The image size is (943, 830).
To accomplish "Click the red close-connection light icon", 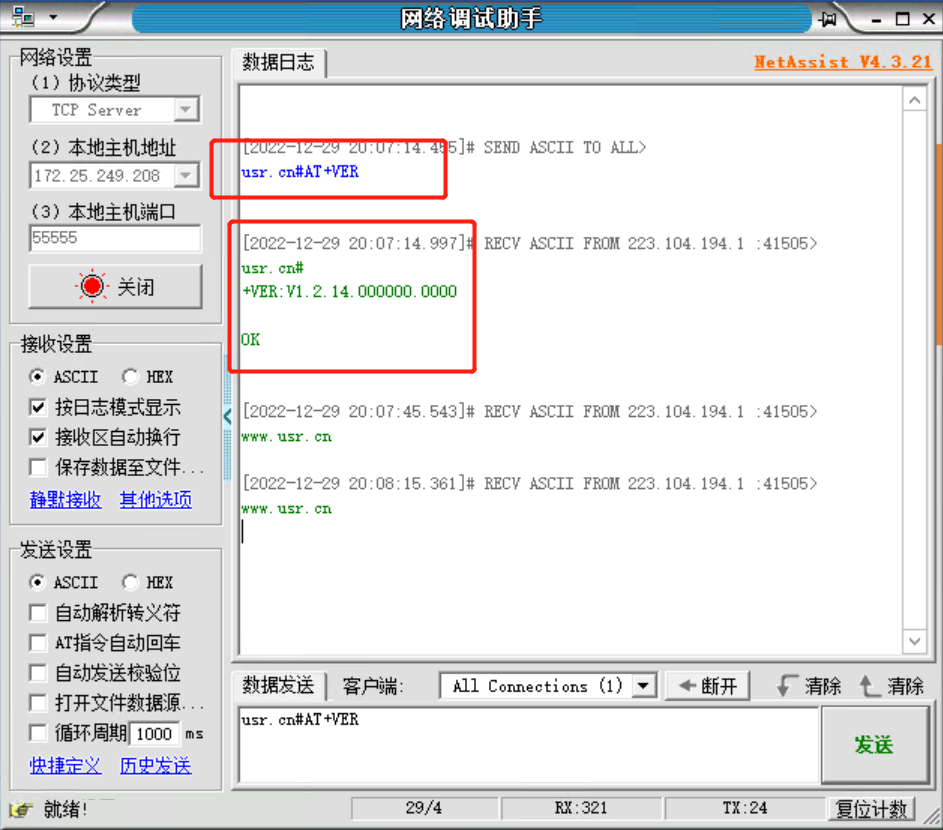I will pos(92,287).
